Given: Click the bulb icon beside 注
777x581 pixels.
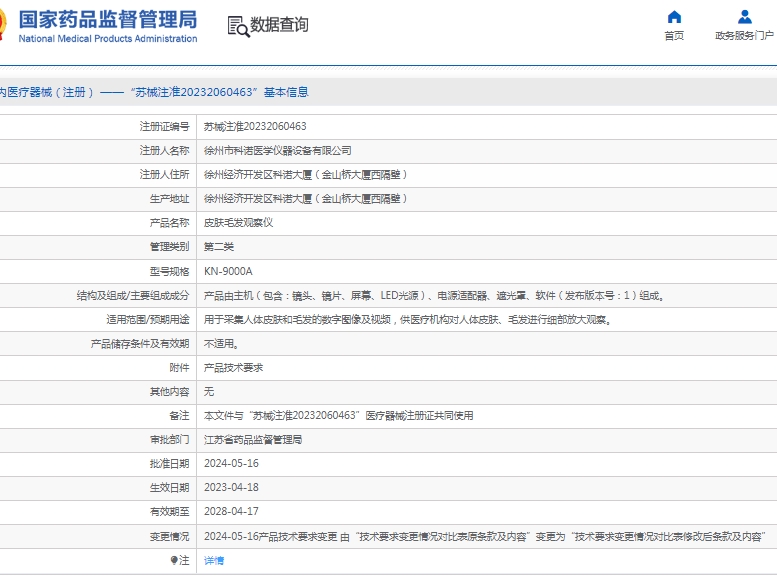Looking at the screenshot, I should click(x=174, y=560).
